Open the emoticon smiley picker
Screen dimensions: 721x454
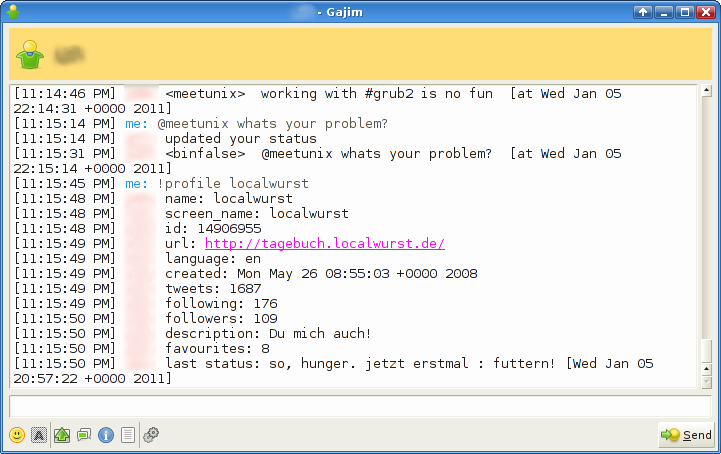tap(17, 435)
